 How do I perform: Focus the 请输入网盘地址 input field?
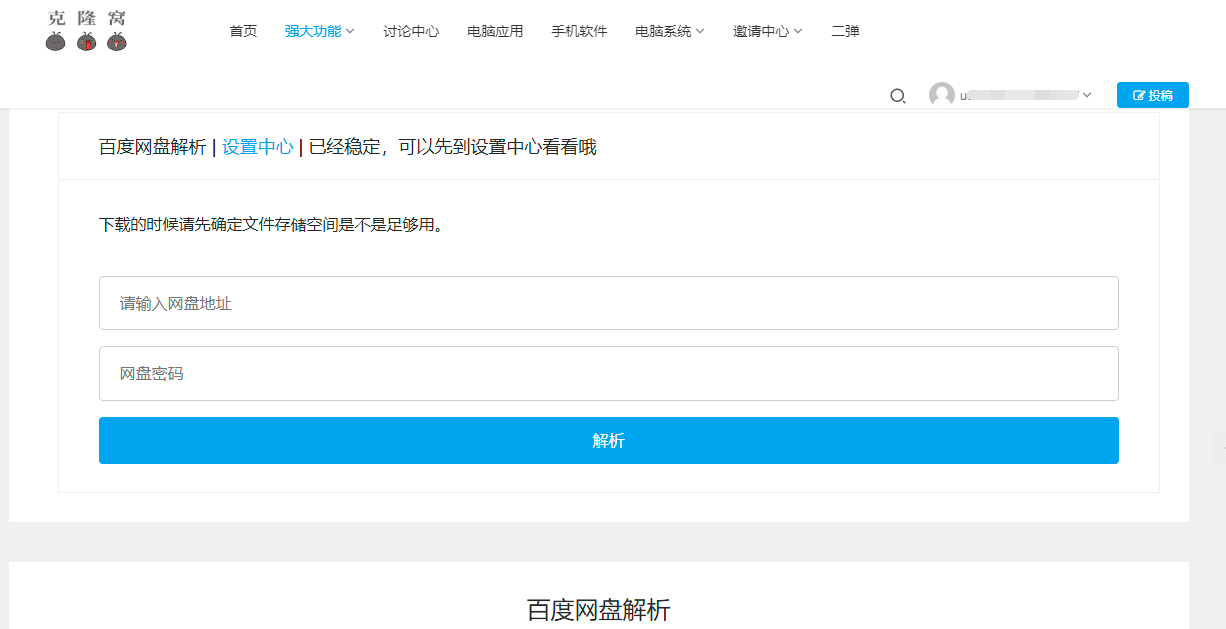pos(608,303)
